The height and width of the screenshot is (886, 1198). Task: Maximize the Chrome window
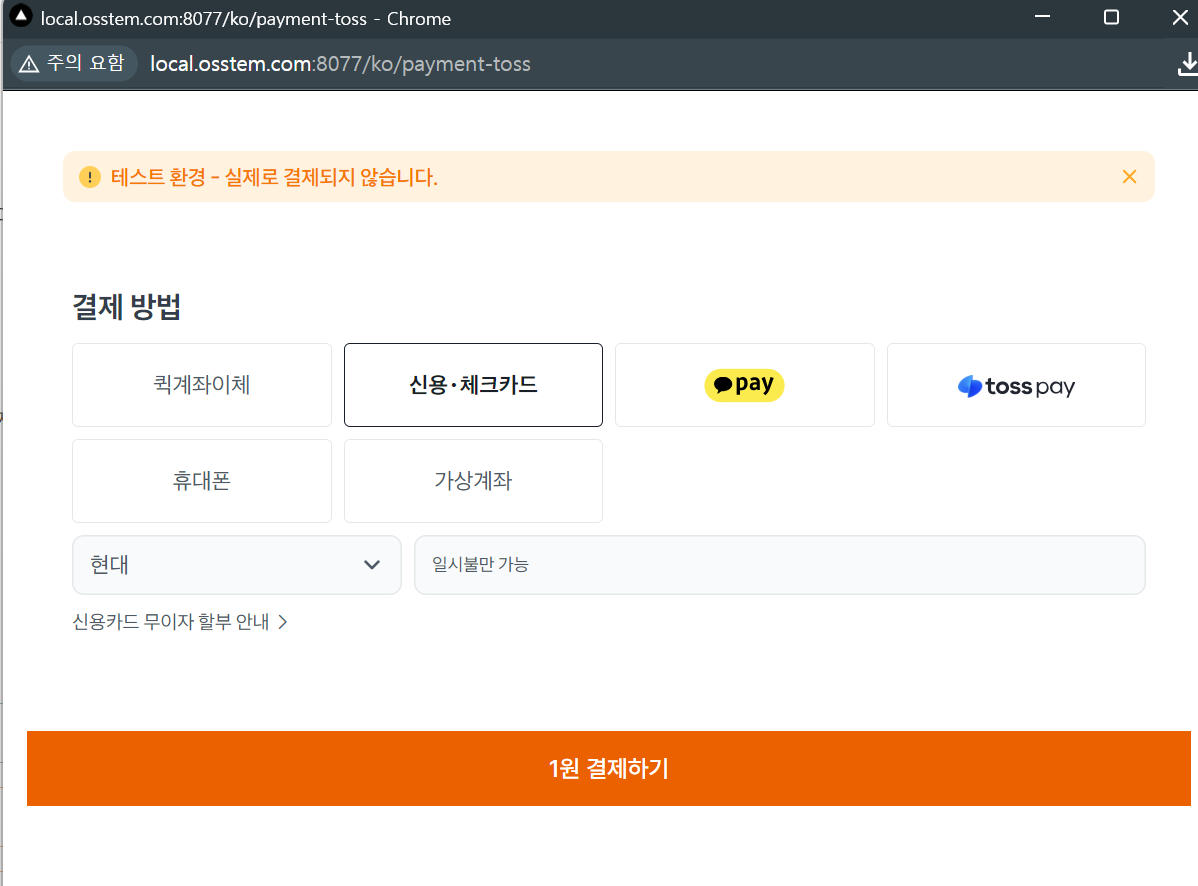[x=1112, y=17]
